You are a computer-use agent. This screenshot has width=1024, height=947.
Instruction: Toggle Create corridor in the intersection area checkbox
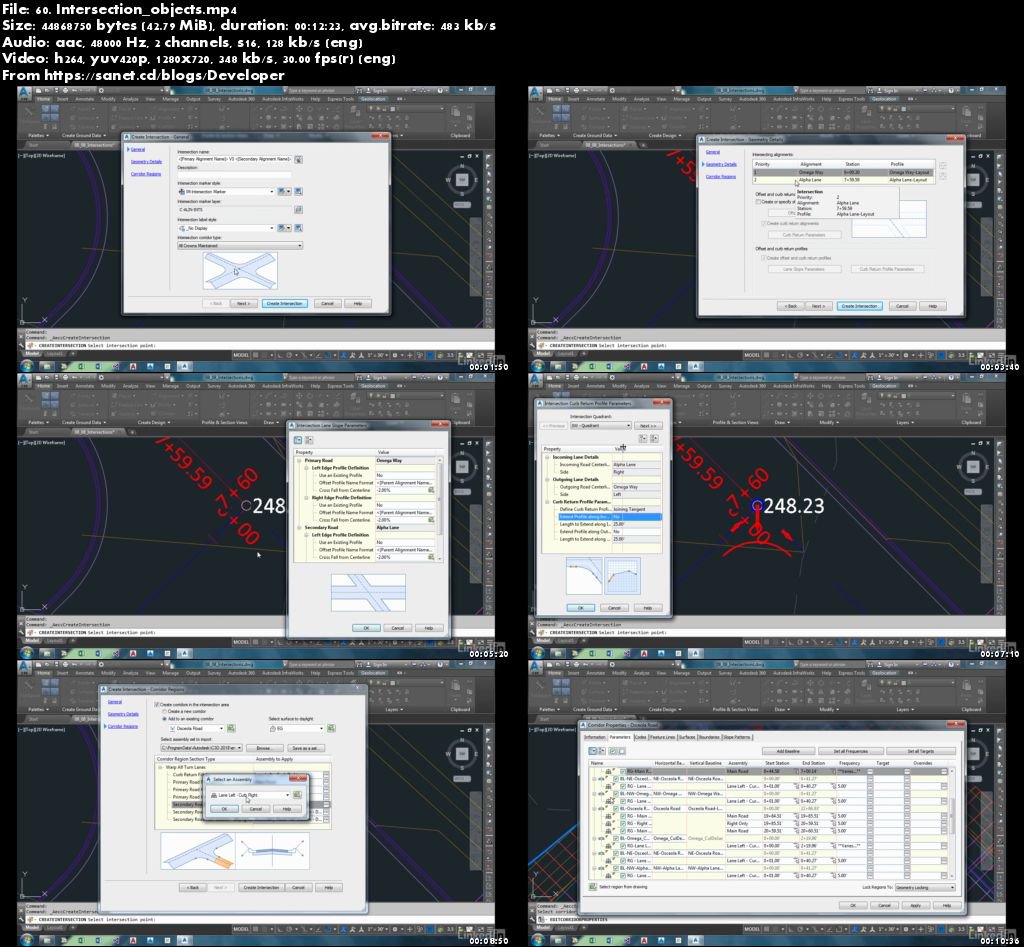pyautogui.click(x=157, y=705)
